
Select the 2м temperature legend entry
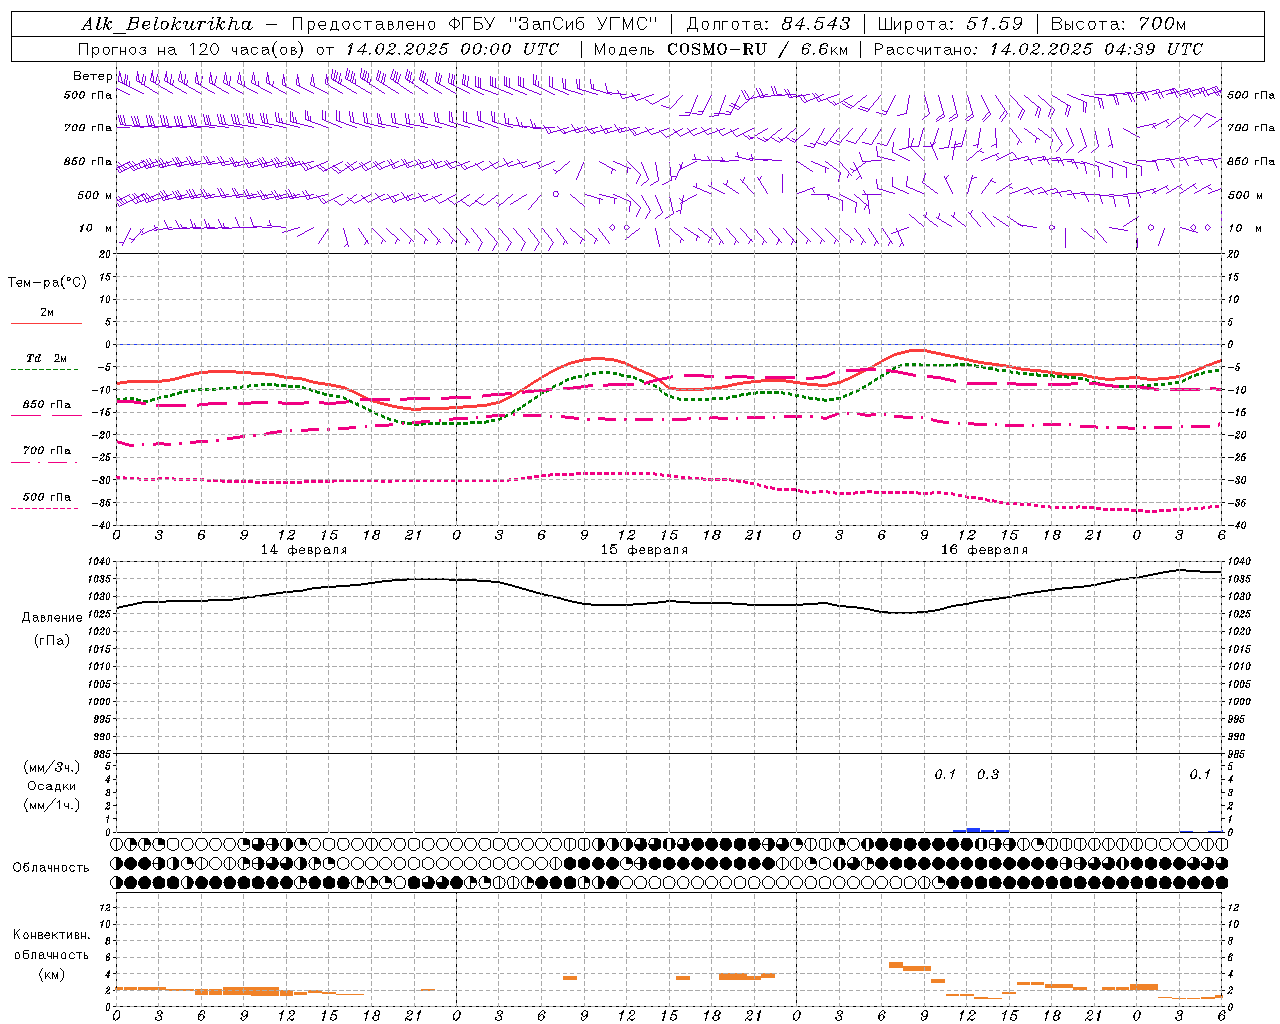47,312
